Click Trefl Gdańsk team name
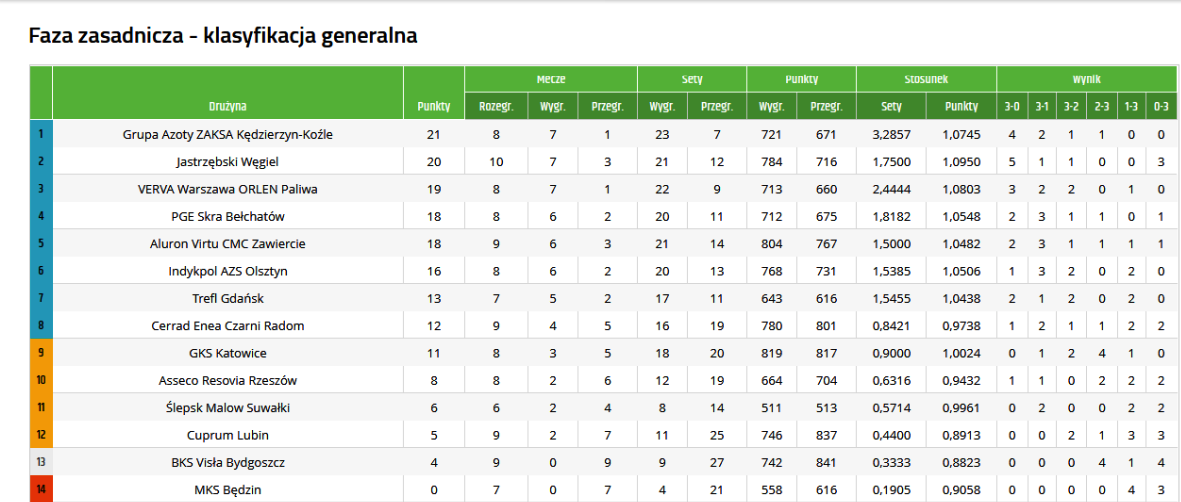 click(228, 298)
